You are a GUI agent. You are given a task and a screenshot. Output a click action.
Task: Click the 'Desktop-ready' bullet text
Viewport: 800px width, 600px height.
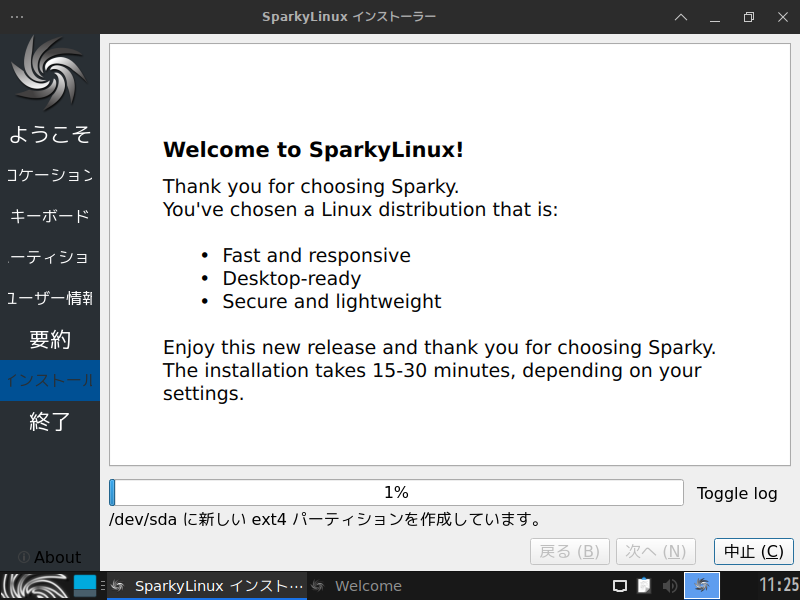click(291, 279)
